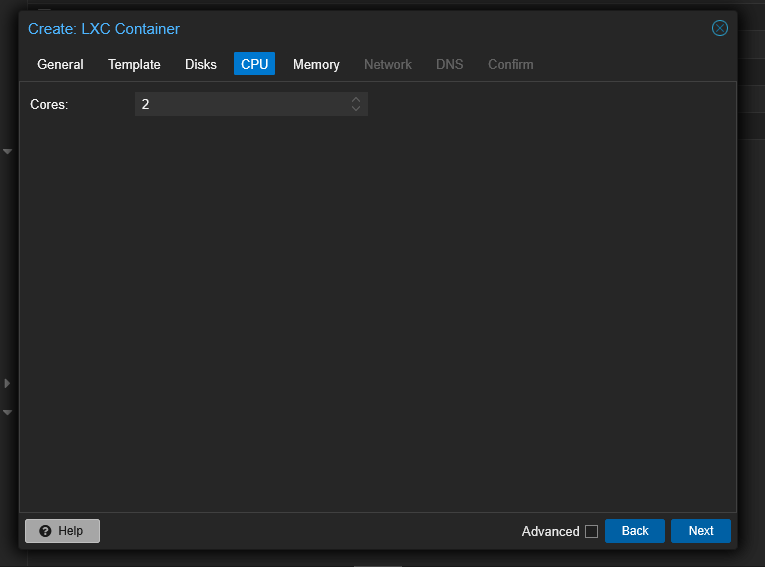The image size is (765, 567).
Task: Go Back to the Disks step
Action: pos(635,531)
